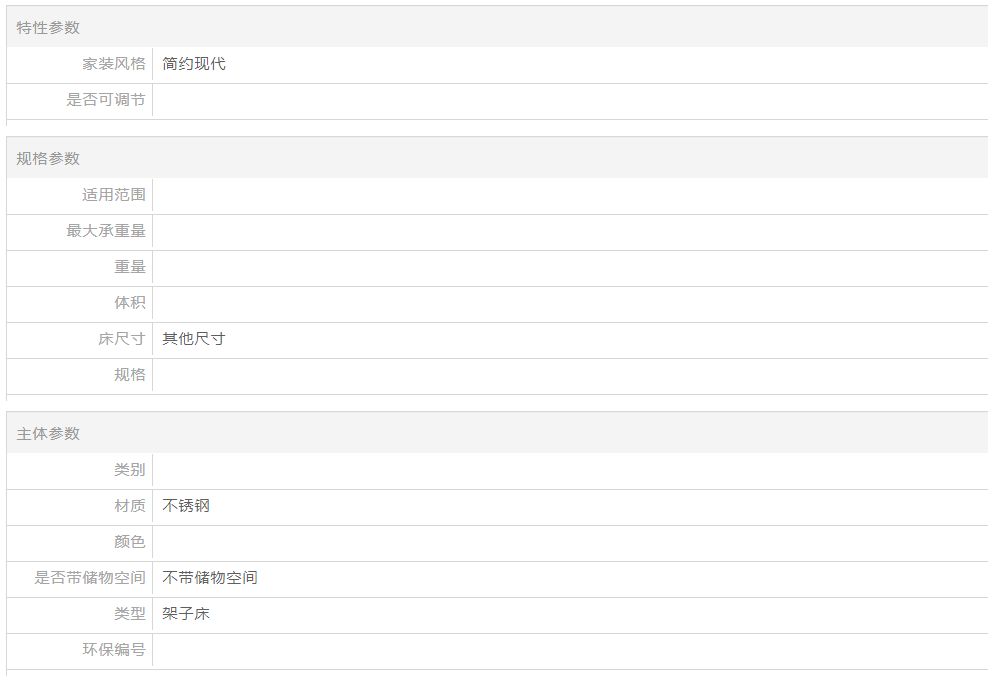The width and height of the screenshot is (995, 681).
Task: Select the 体积 row label
Action: (x=130, y=303)
